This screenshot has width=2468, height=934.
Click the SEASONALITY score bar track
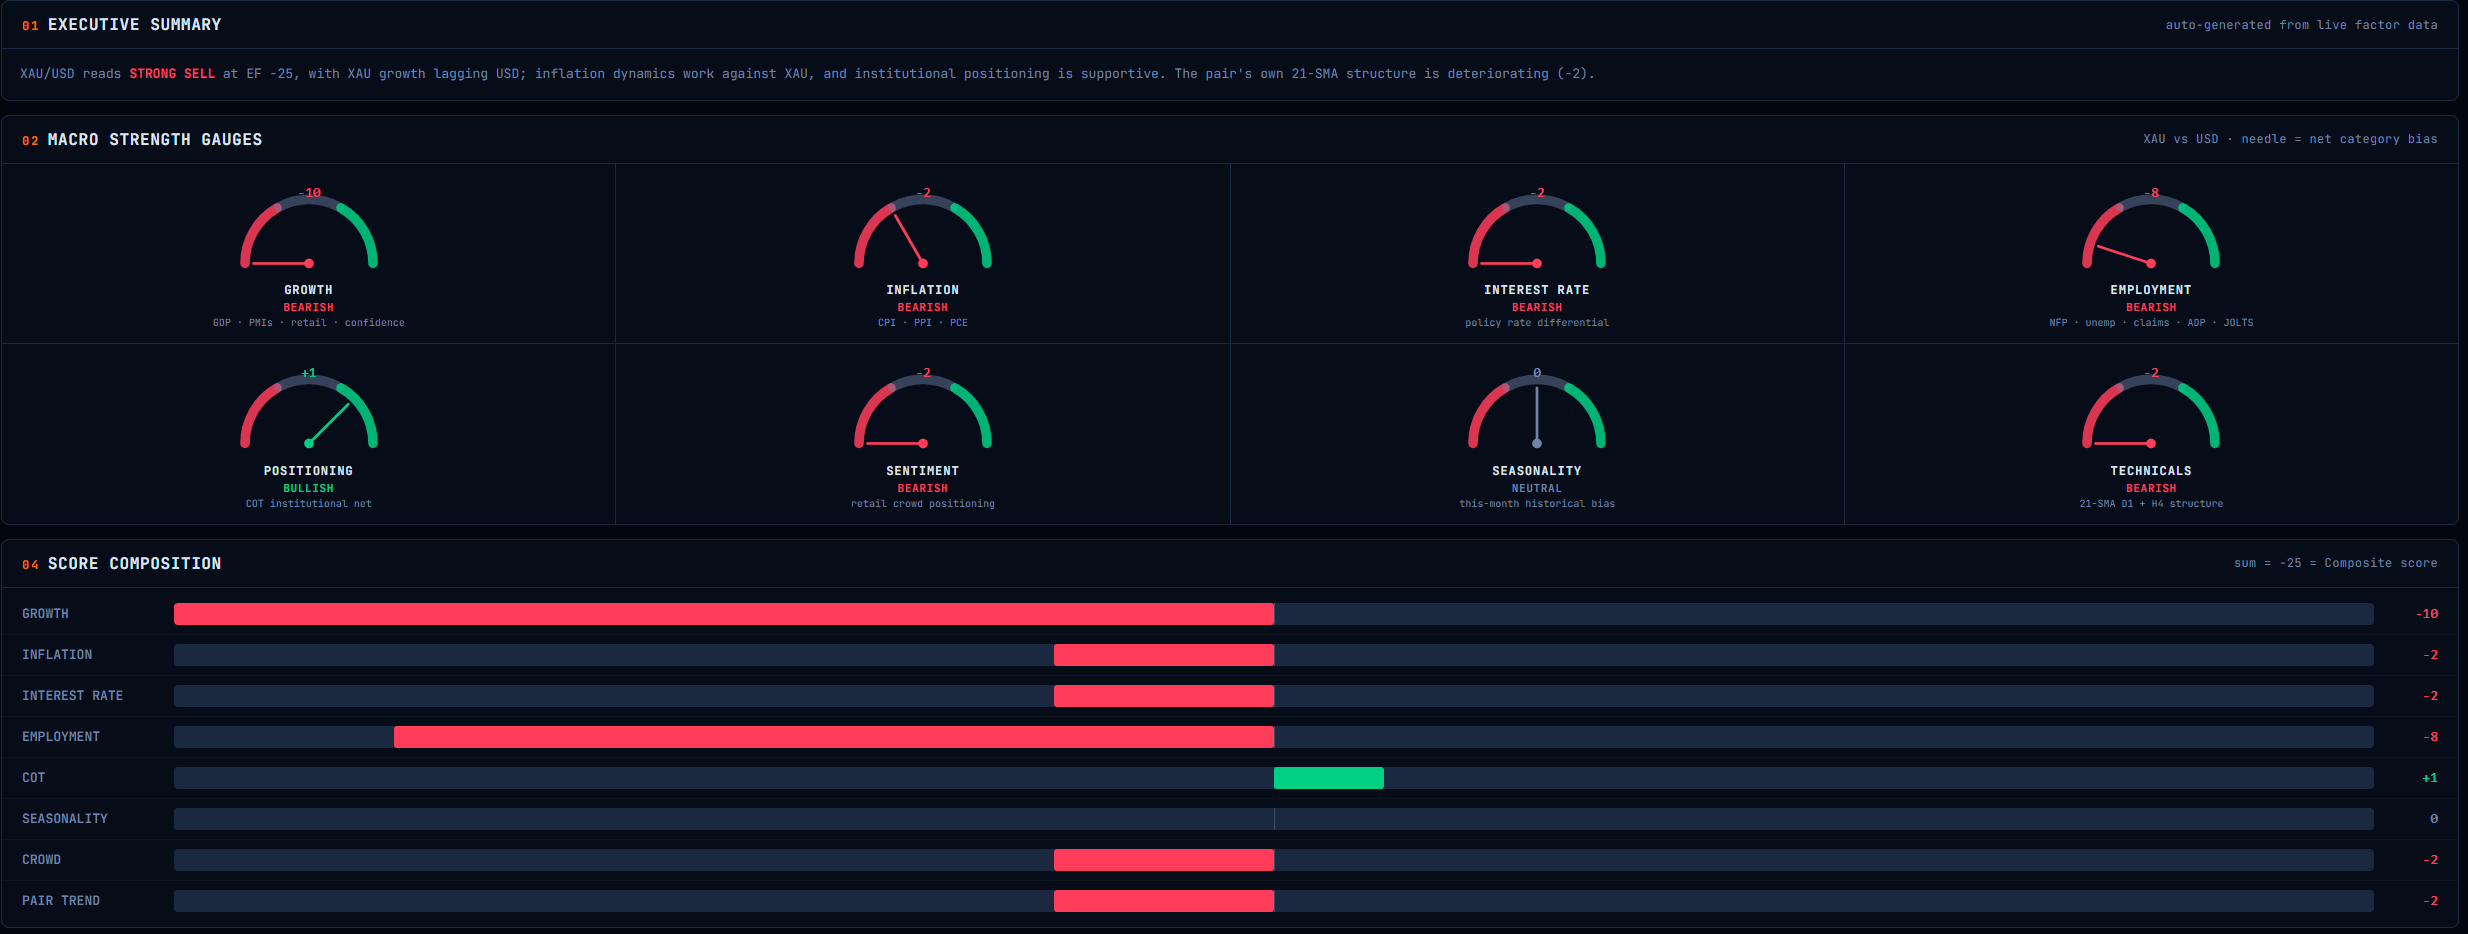pos(1274,819)
